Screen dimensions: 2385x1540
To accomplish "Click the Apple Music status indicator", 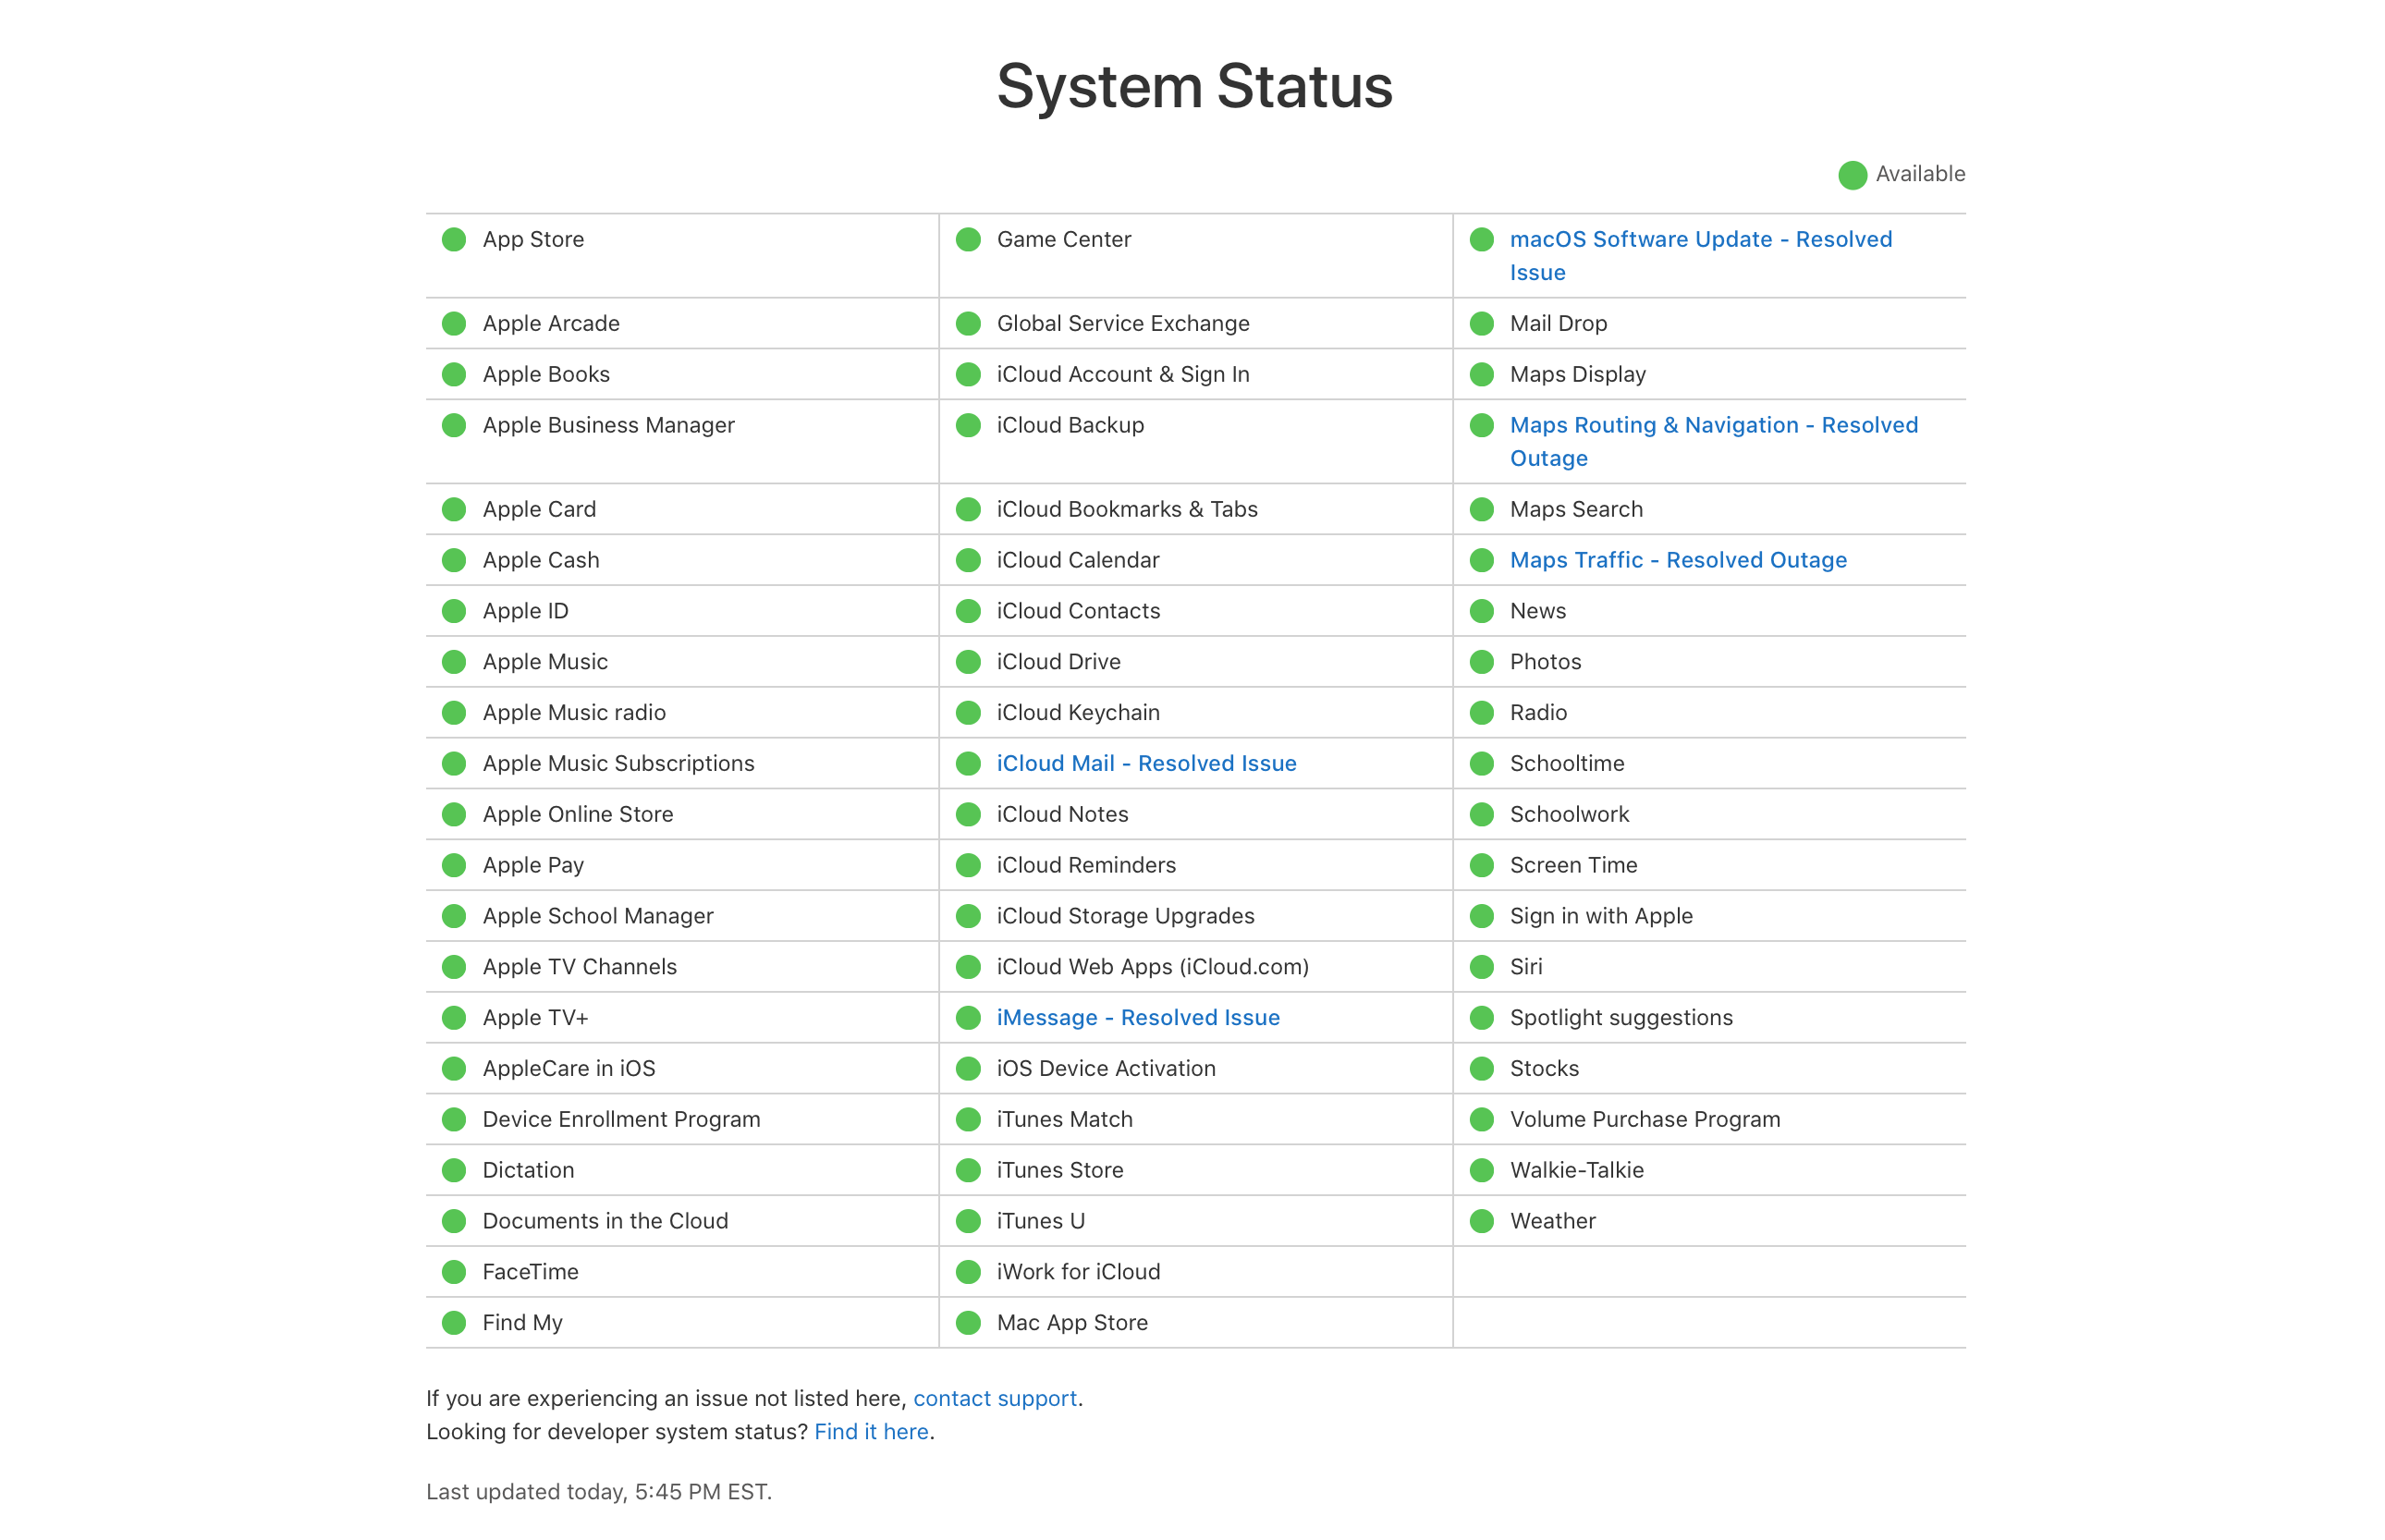I will (x=454, y=661).
